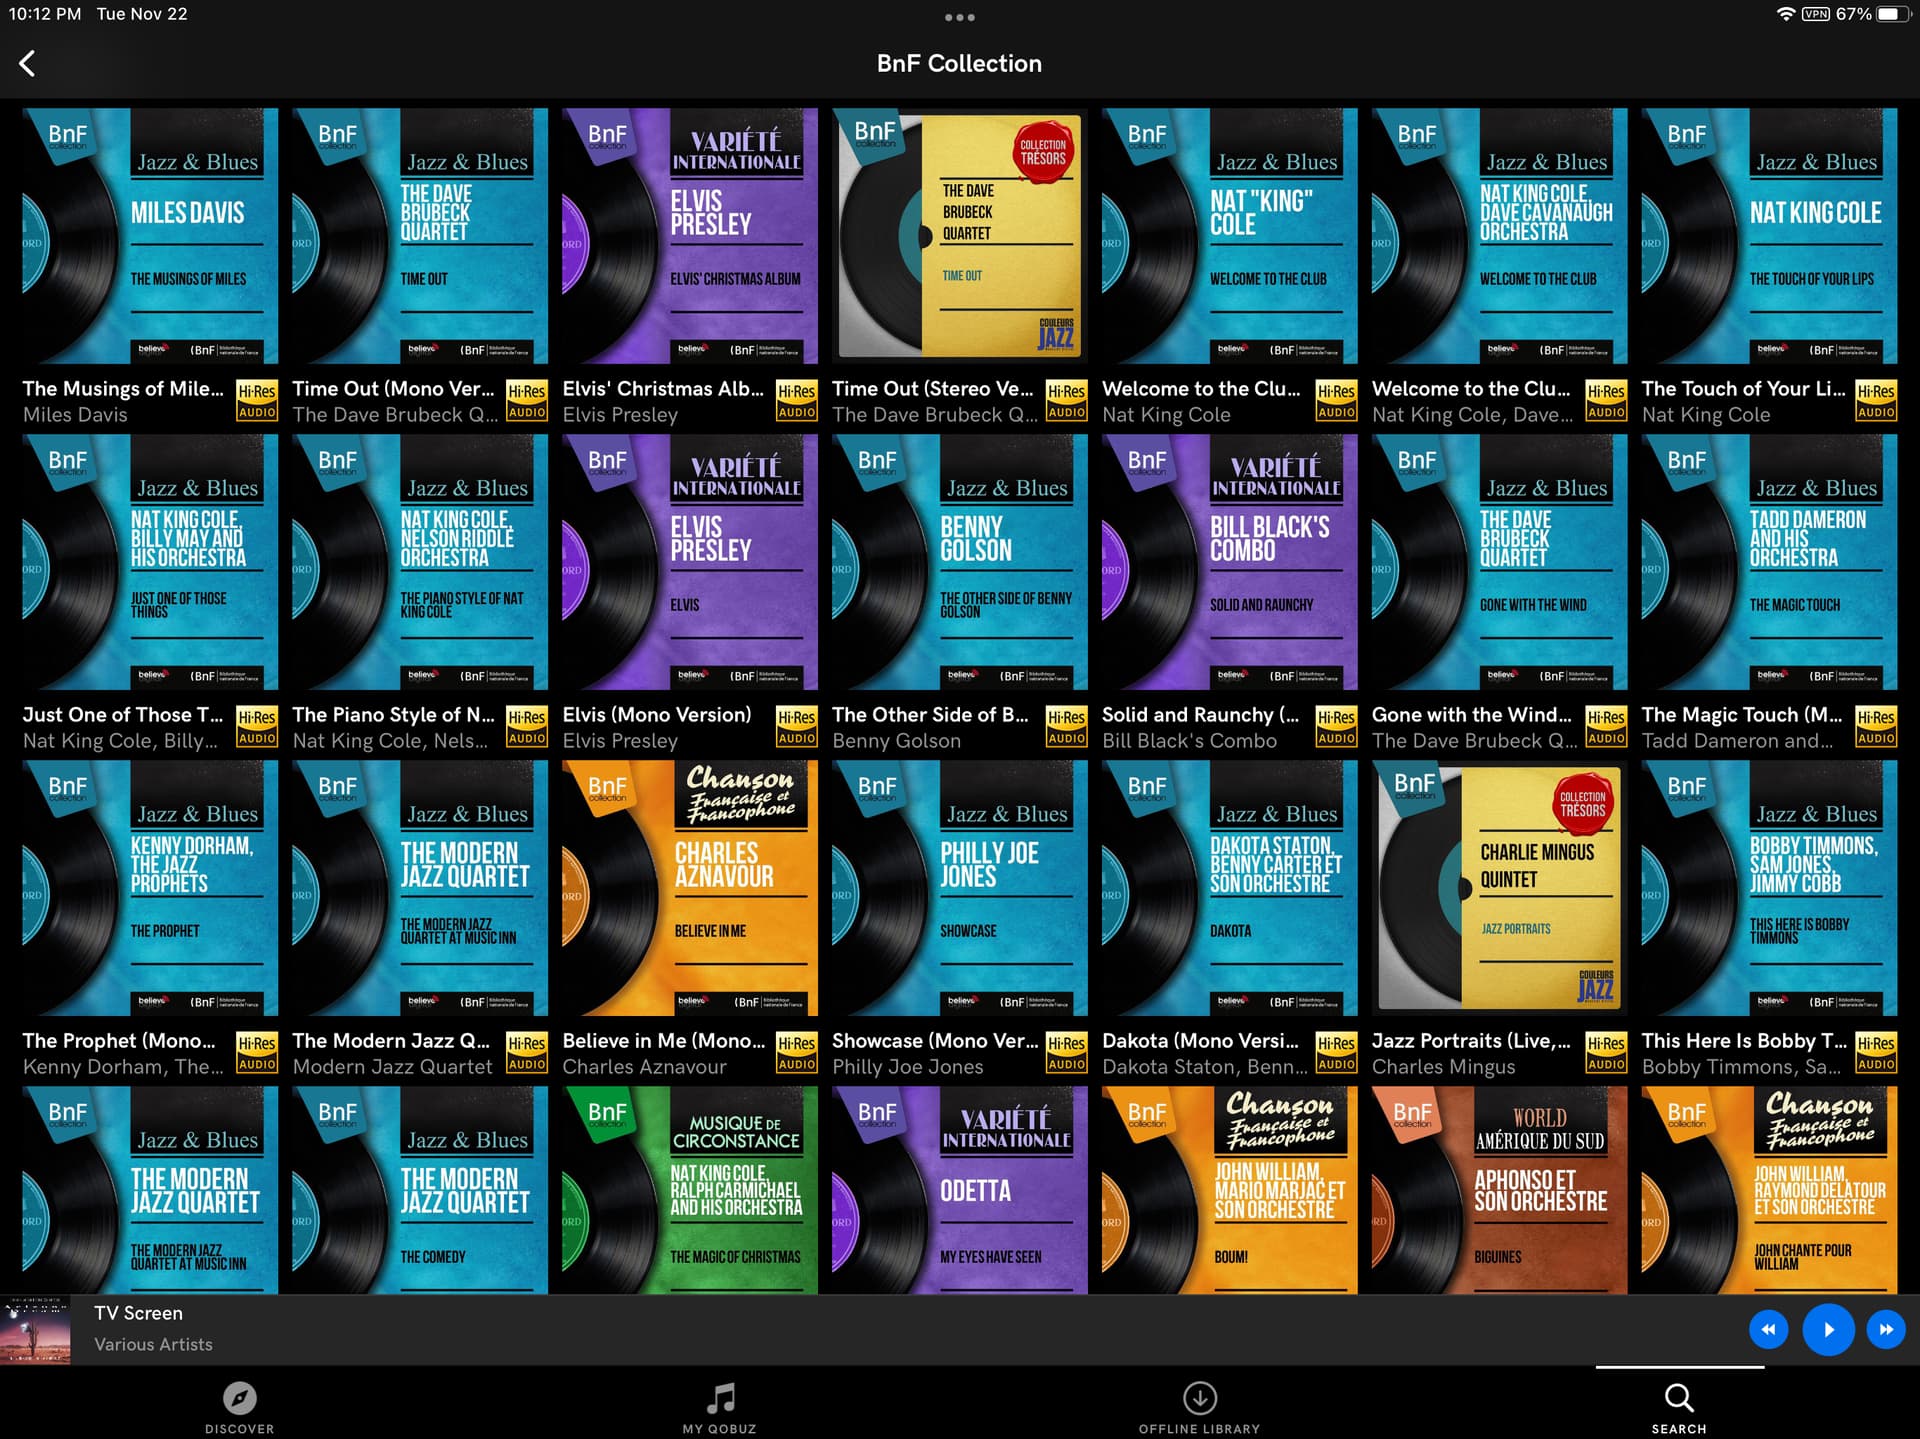Skip to next track in mini player
Screen dimensions: 1920x1439
(x=1886, y=1329)
